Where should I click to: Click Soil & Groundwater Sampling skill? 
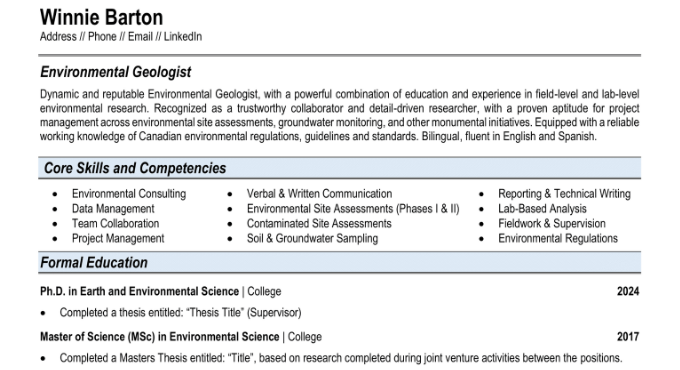click(312, 239)
